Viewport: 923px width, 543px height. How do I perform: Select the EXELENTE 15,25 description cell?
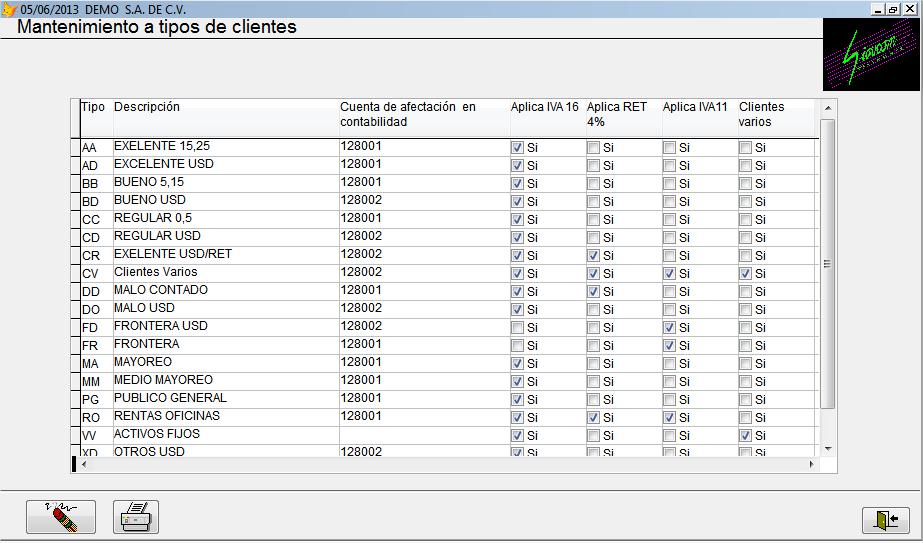pos(225,147)
